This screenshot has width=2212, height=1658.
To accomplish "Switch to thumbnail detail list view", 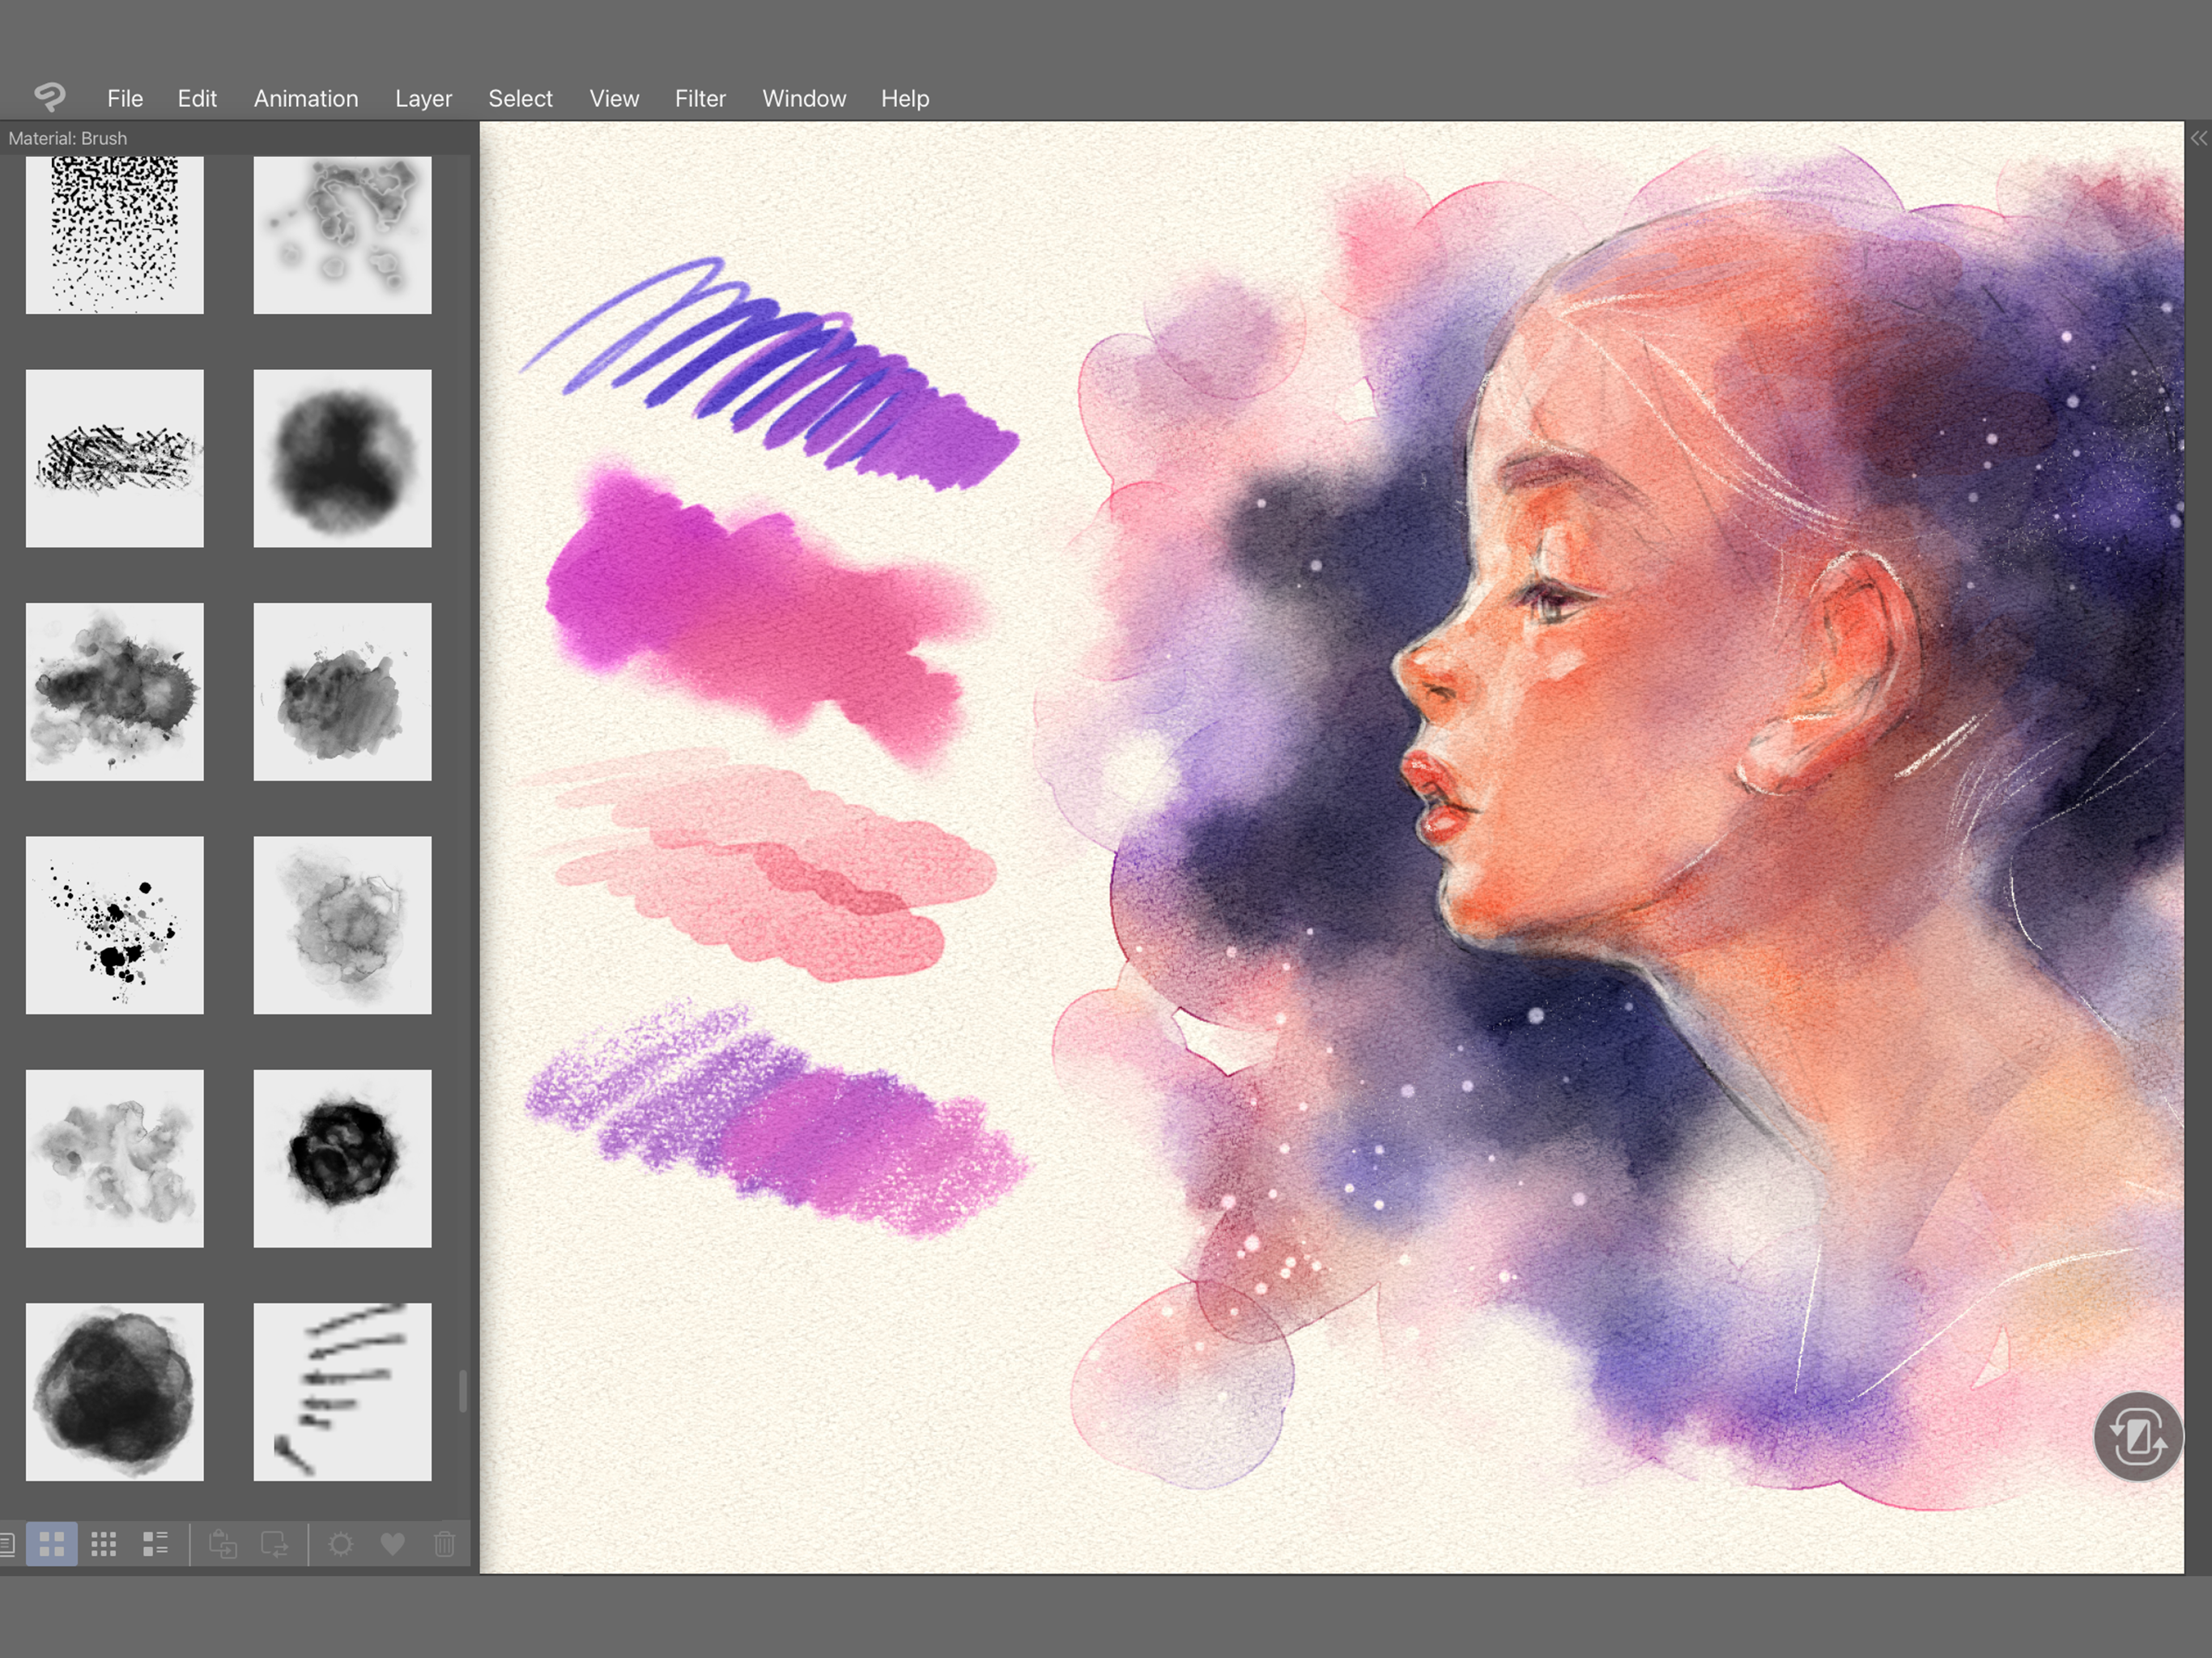I will point(156,1544).
